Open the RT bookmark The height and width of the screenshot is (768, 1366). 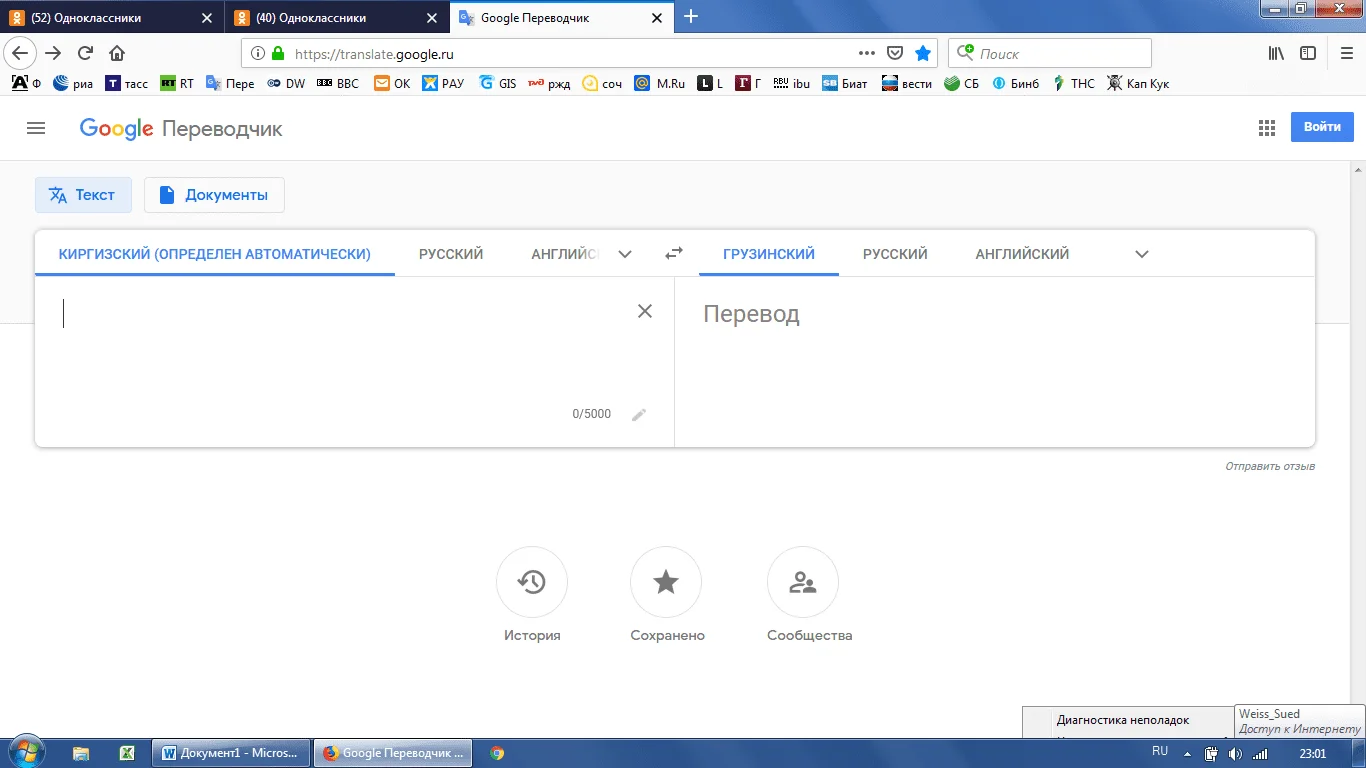(177, 84)
